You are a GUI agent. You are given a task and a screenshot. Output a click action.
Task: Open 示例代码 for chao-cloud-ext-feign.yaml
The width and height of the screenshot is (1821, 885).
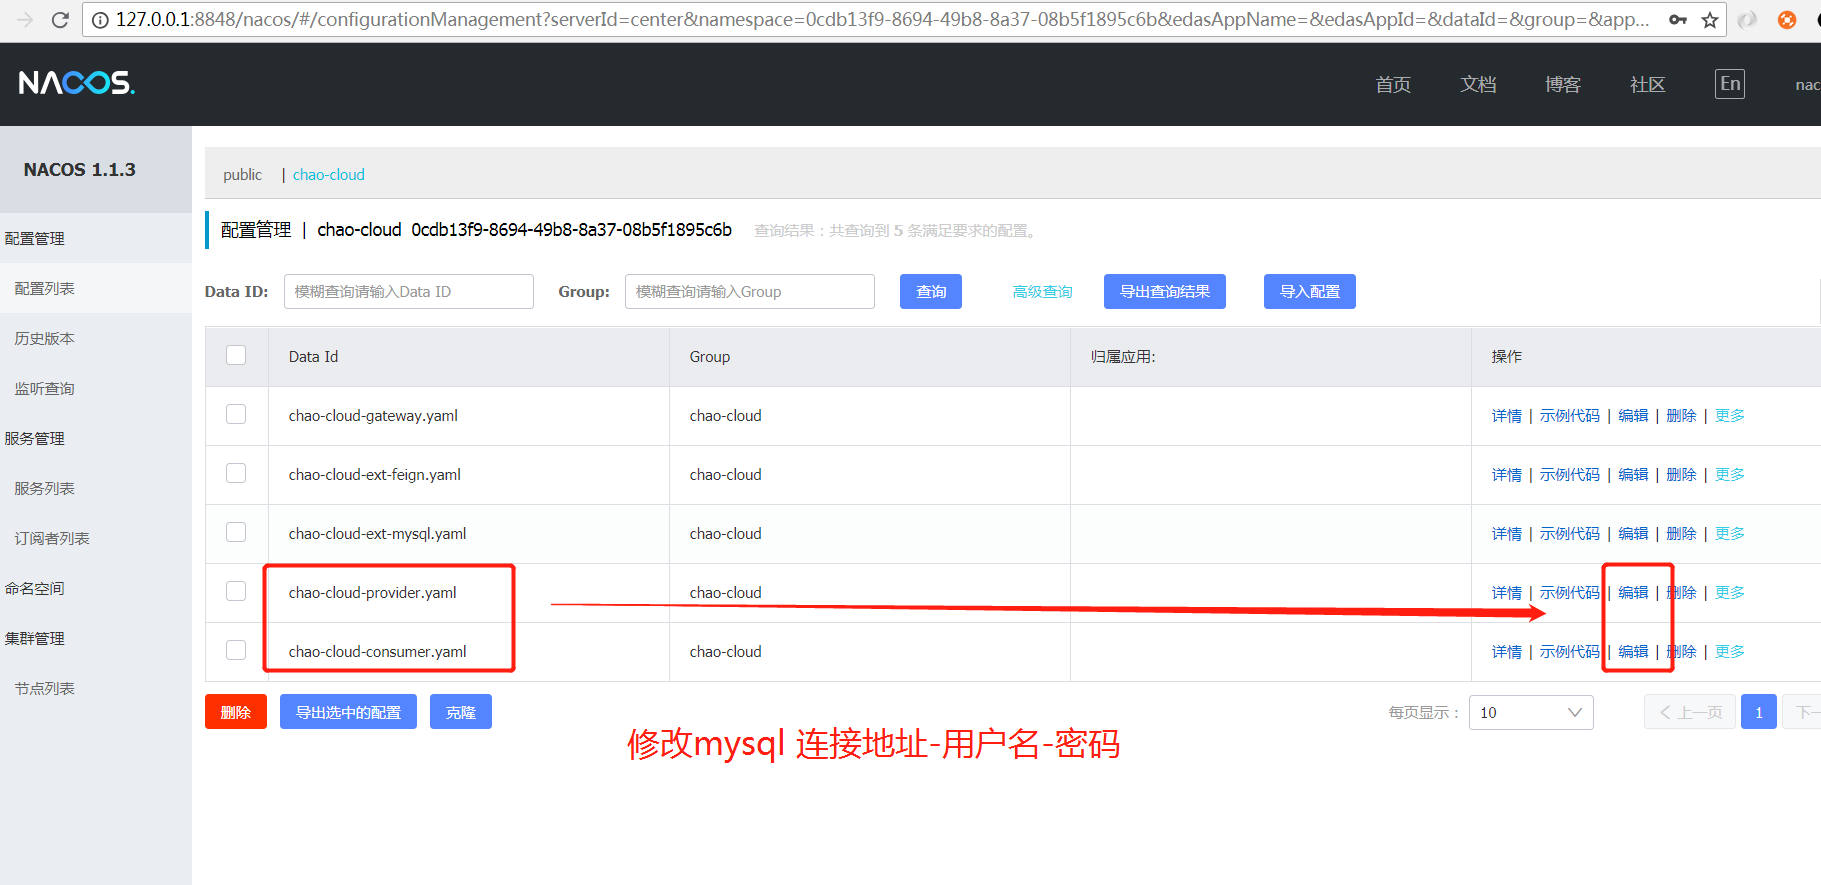[1570, 475]
